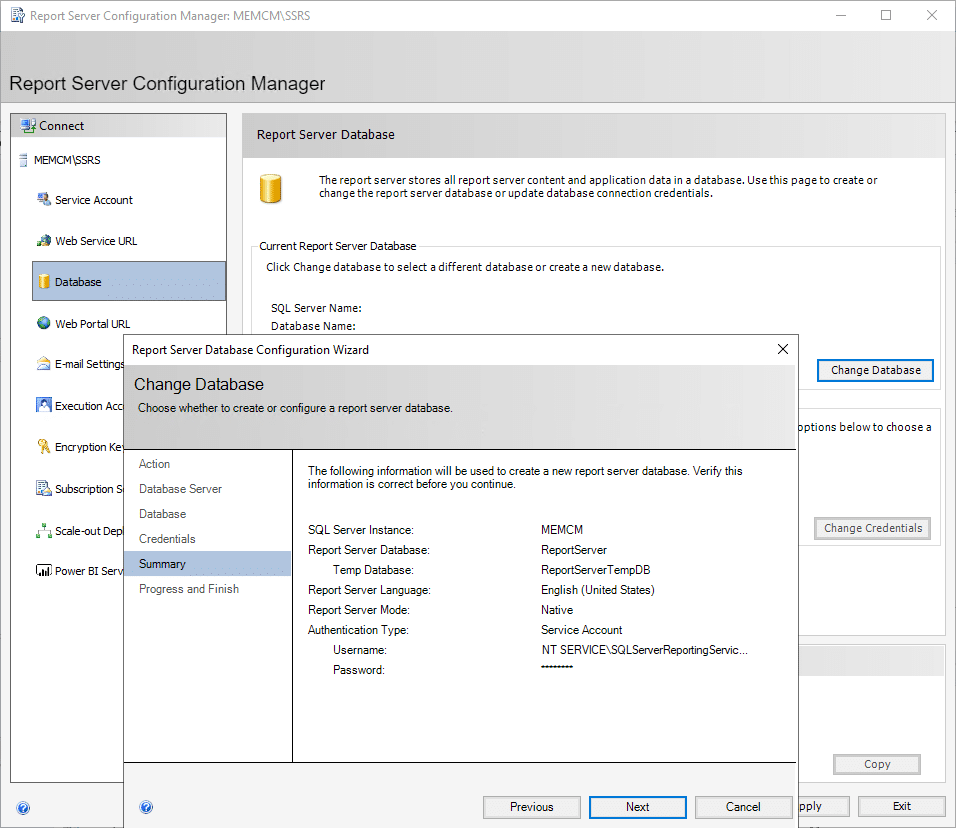Cancel the database configuration wizard
Viewport: 956px width, 828px height.
coord(743,807)
